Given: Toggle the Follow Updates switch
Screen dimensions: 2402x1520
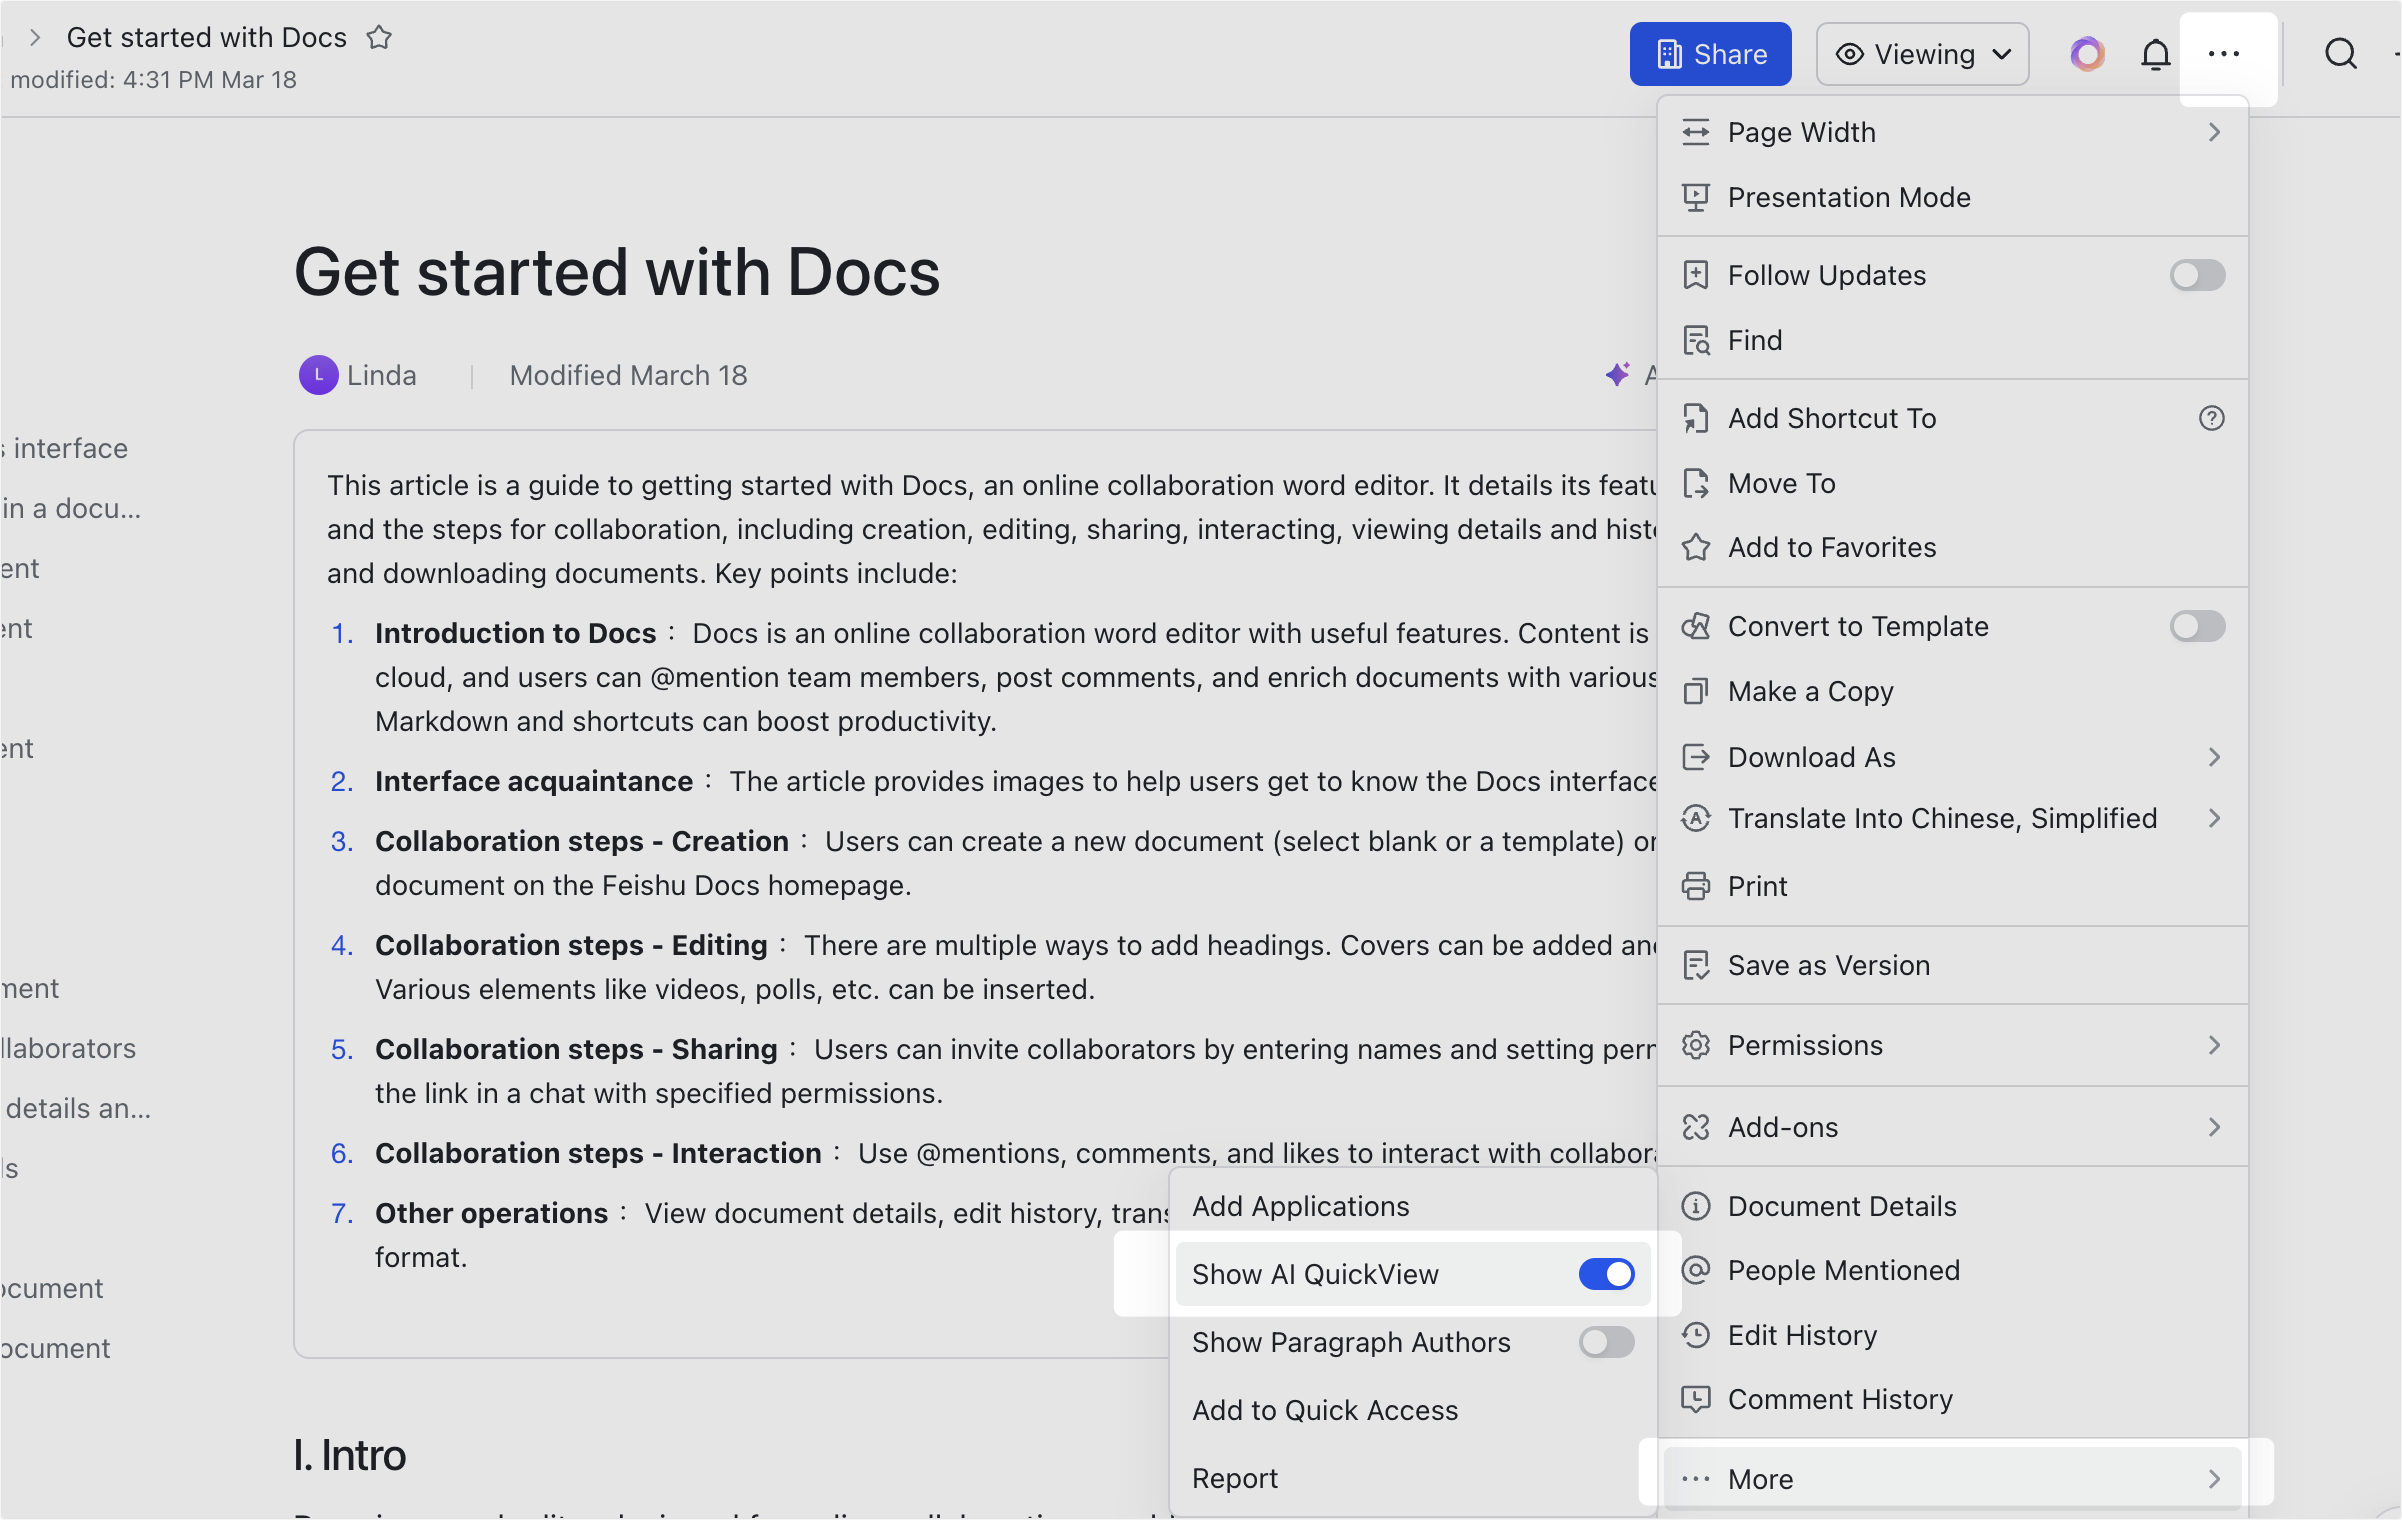Looking at the screenshot, I should pyautogui.click(x=2197, y=275).
